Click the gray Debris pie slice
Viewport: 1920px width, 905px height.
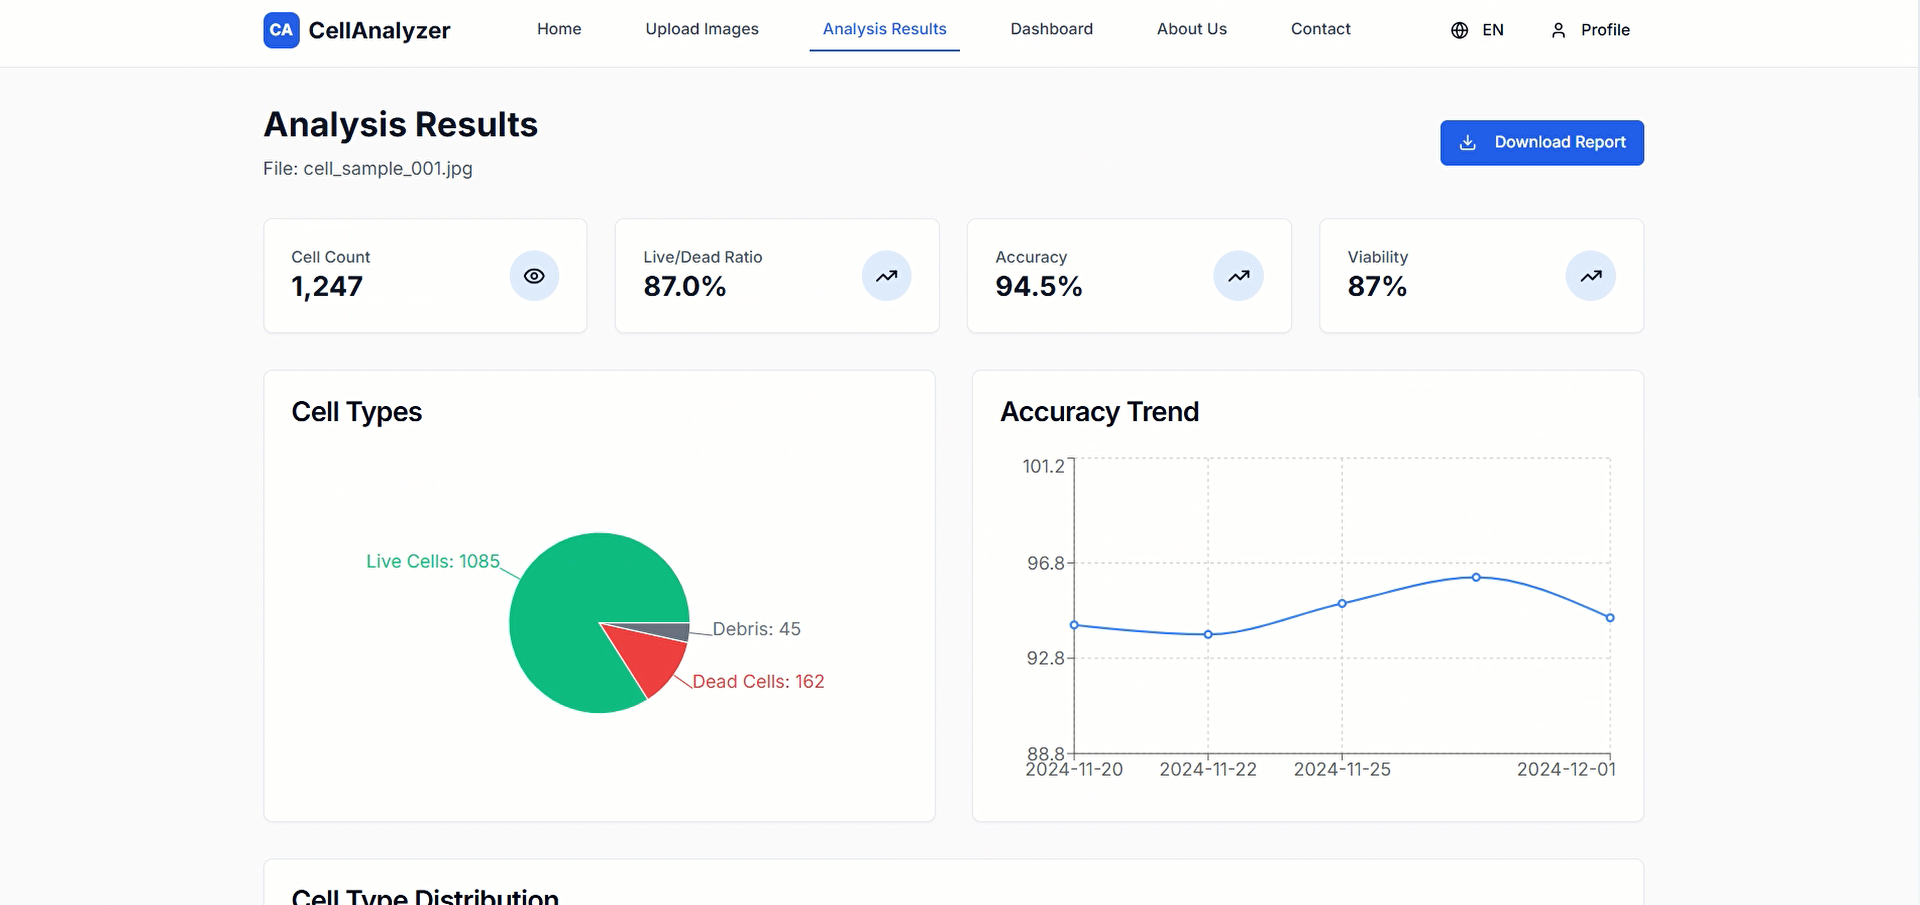(665, 630)
